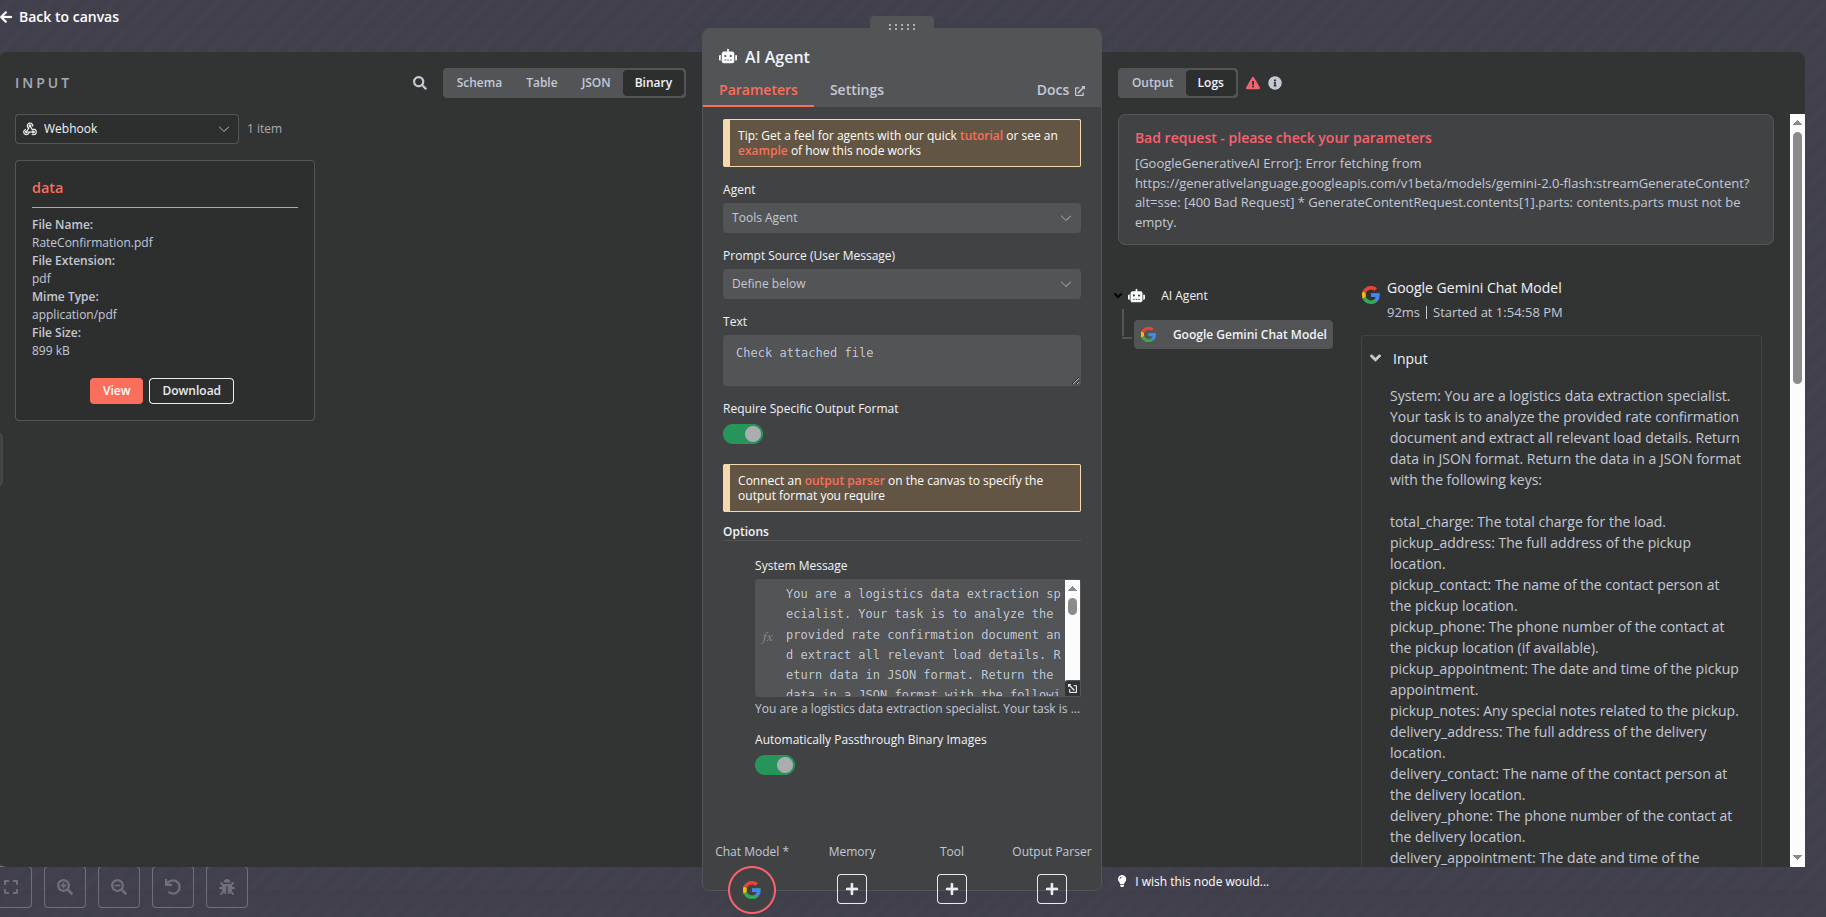Open the Prompt Source dropdown
The image size is (1826, 917).
902,284
